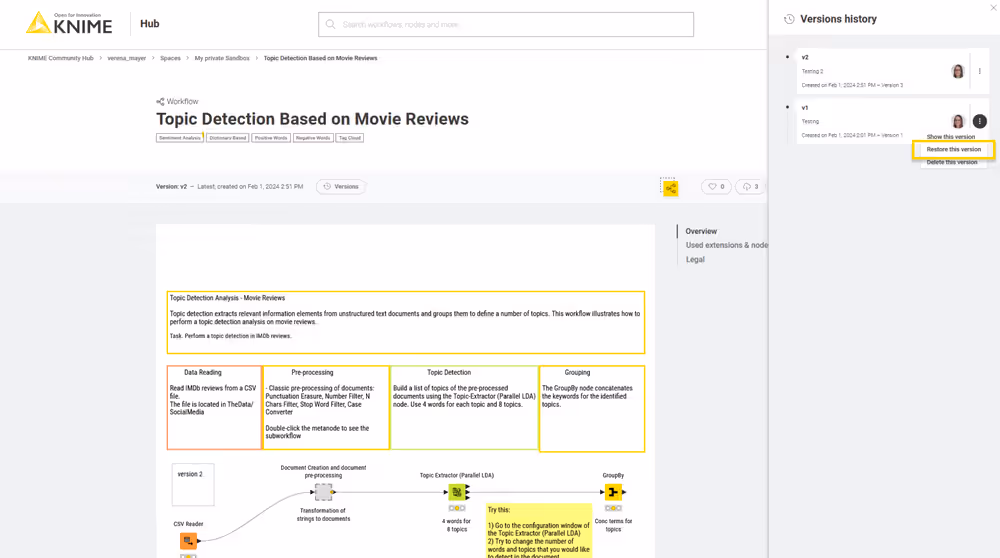Collapse the three-dot menu for version v1
This screenshot has width=1000, height=558.
click(x=980, y=121)
